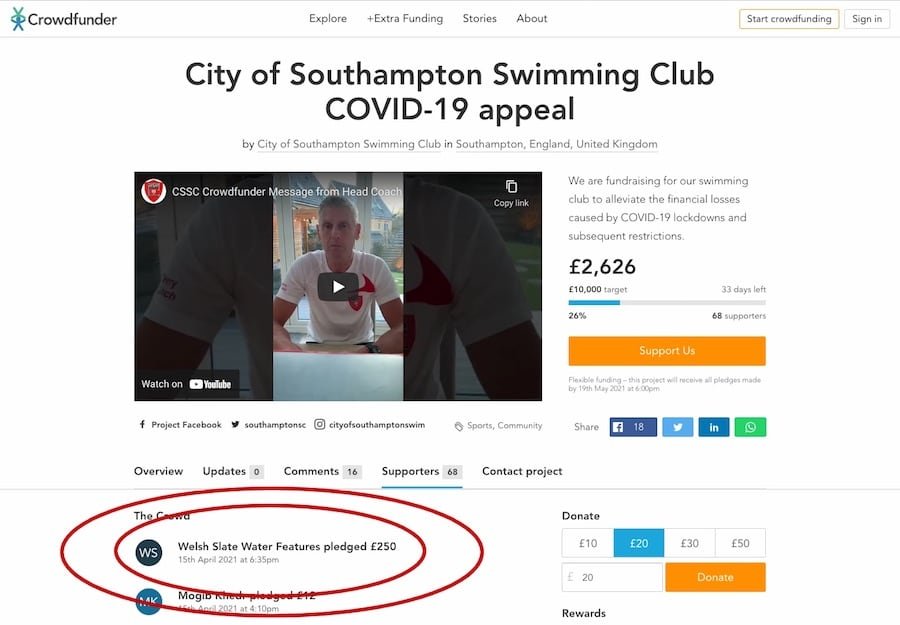The height and width of the screenshot is (625, 900).
Task: Click the Support Us button
Action: [667, 351]
